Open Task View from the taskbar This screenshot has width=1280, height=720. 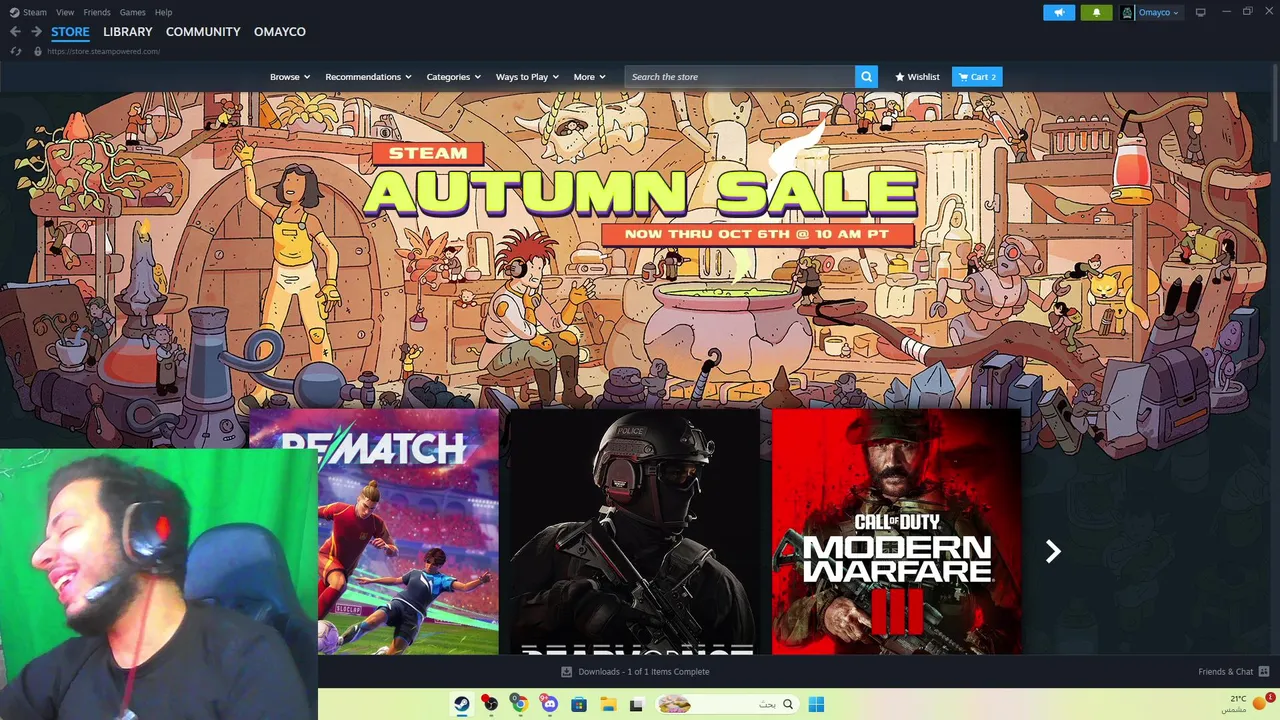click(x=636, y=704)
